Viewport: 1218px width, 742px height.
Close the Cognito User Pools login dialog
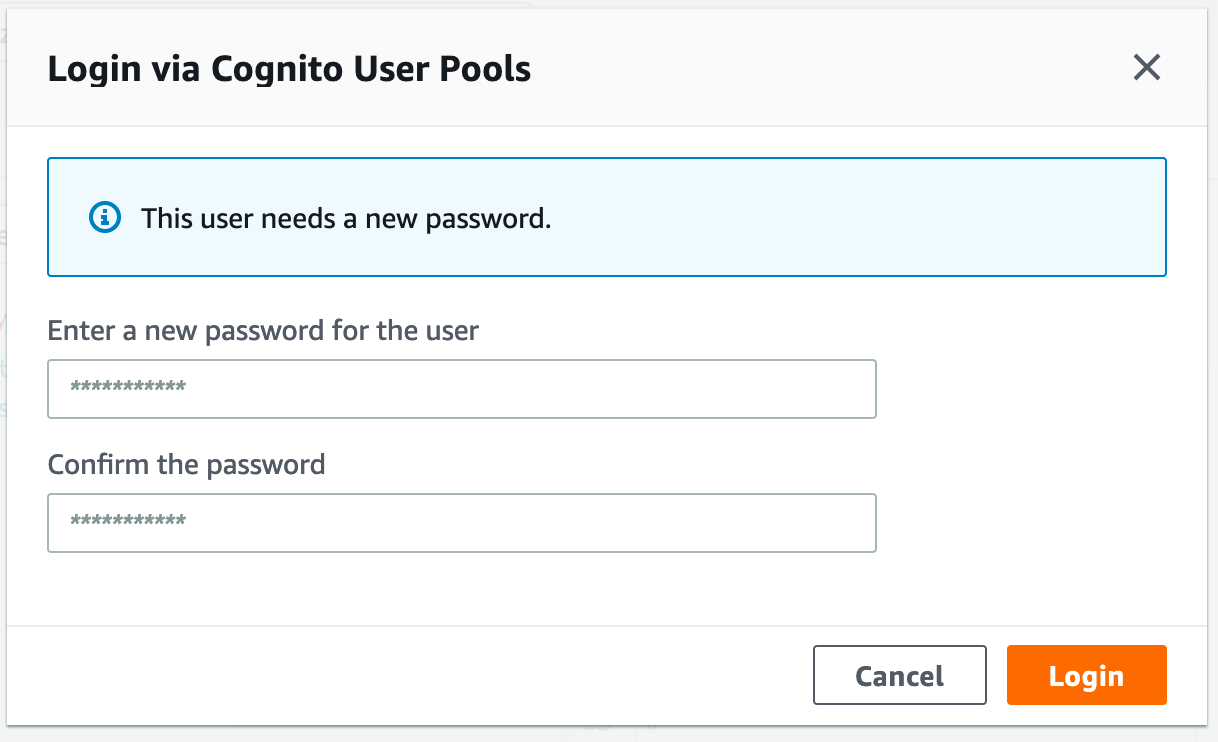(1146, 68)
